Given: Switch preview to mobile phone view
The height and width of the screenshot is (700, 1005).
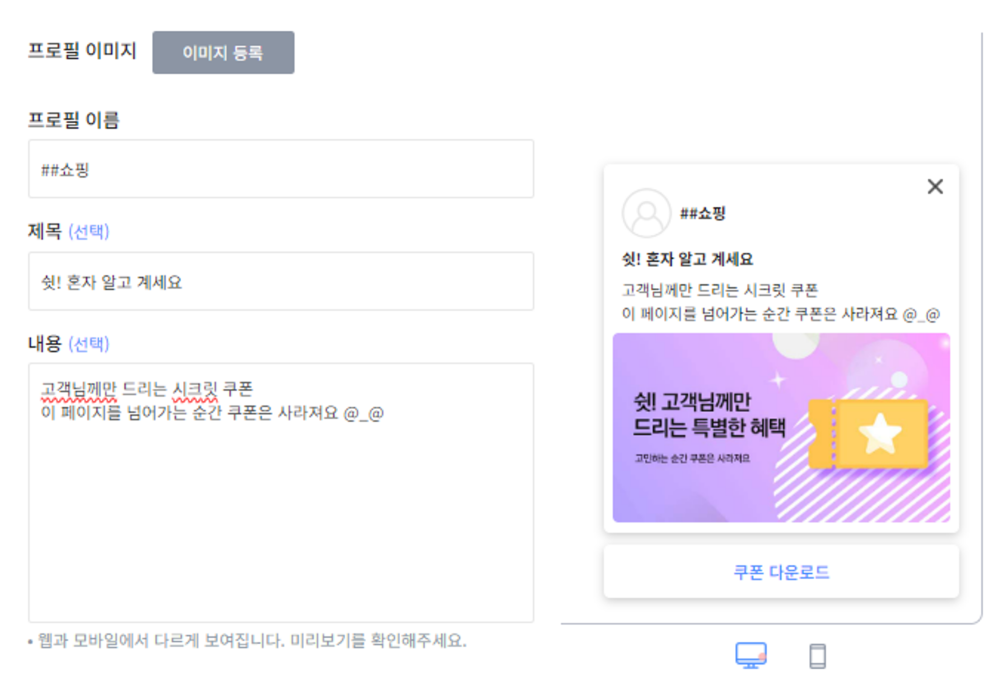Looking at the screenshot, I should click(x=817, y=656).
